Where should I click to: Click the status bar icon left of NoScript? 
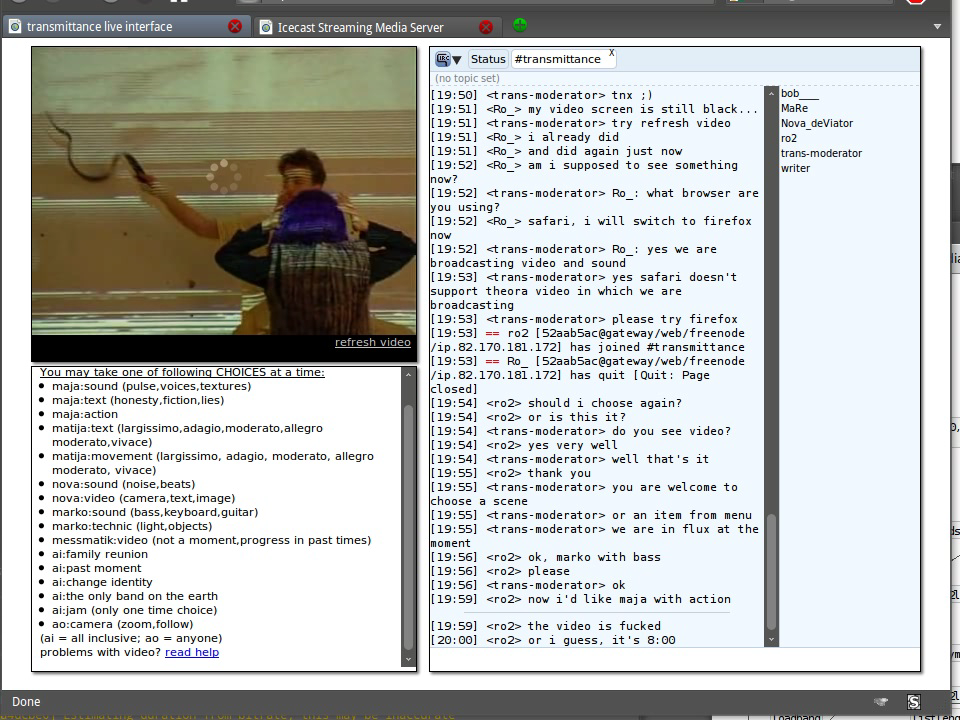[x=880, y=702]
